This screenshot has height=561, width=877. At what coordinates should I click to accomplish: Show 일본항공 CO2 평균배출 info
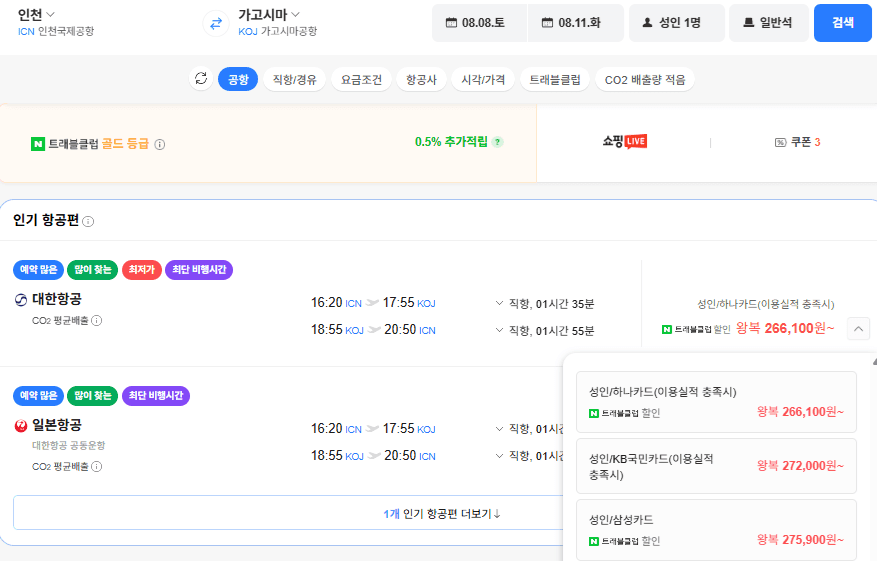click(97, 466)
